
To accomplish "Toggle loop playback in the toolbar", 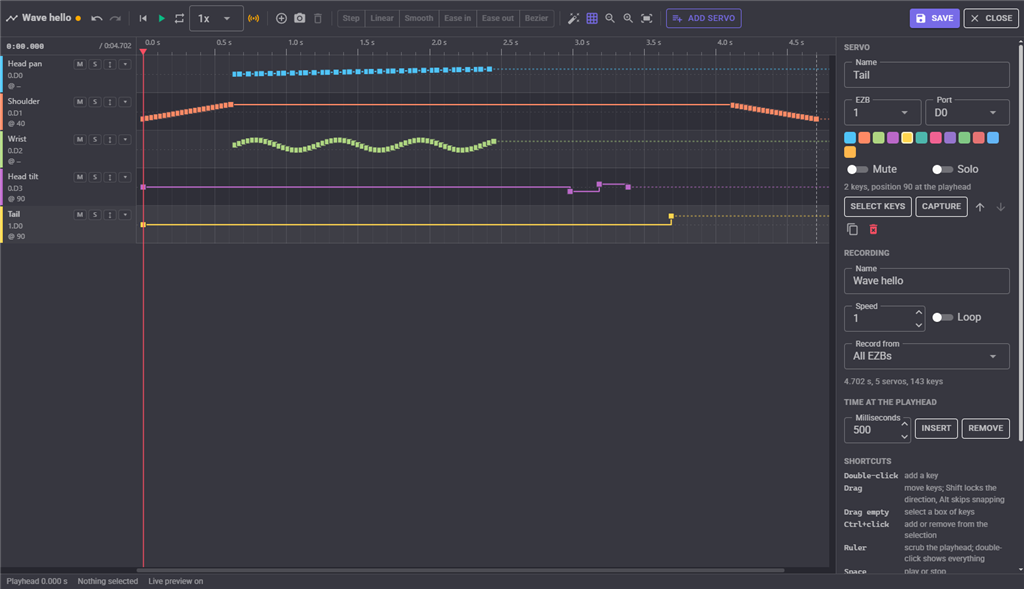I will click(180, 18).
